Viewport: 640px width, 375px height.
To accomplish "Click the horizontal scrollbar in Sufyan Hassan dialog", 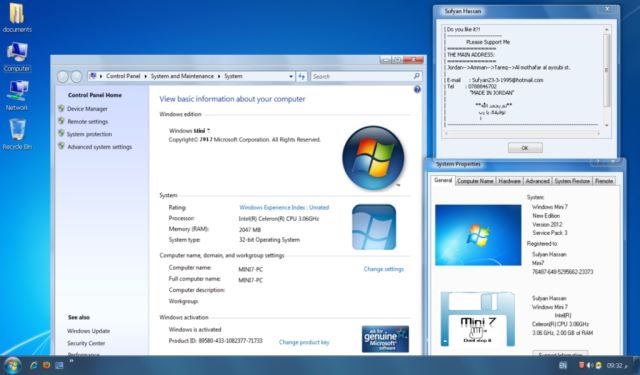I will [522, 133].
